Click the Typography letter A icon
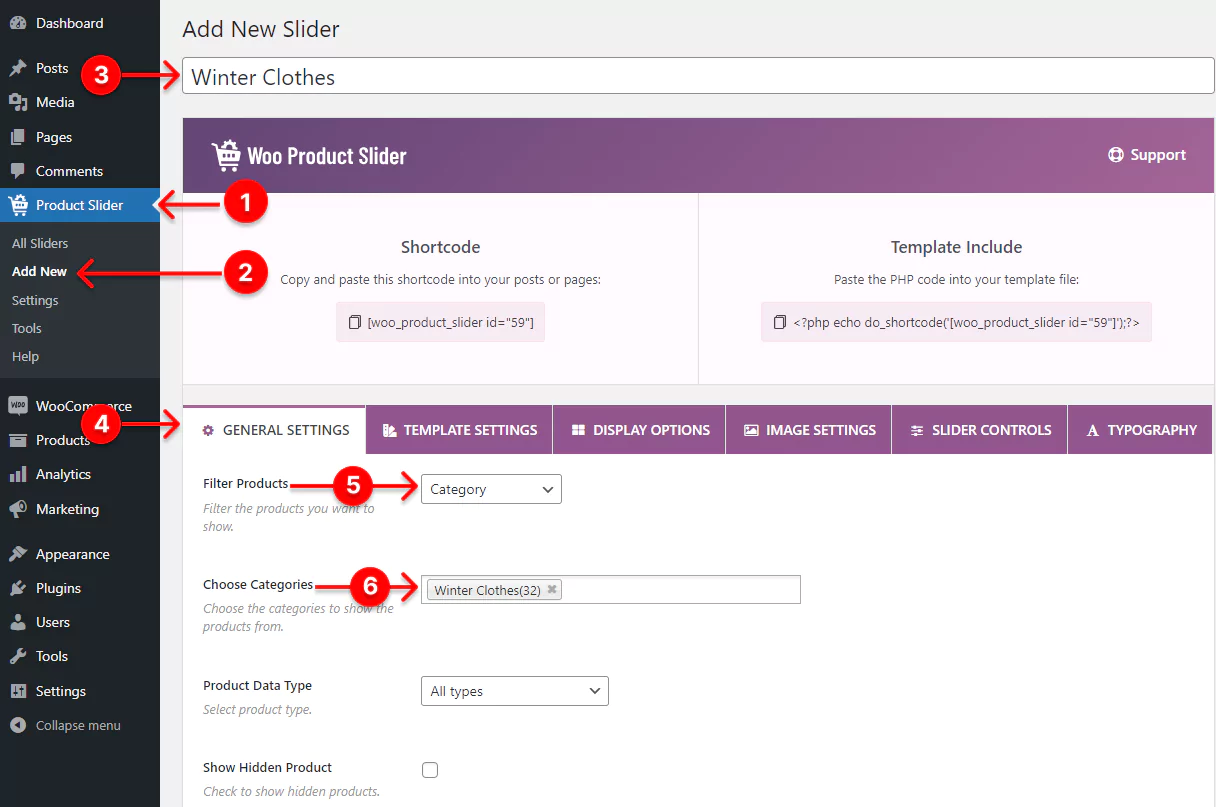Viewport: 1216px width, 807px height. click(1093, 430)
